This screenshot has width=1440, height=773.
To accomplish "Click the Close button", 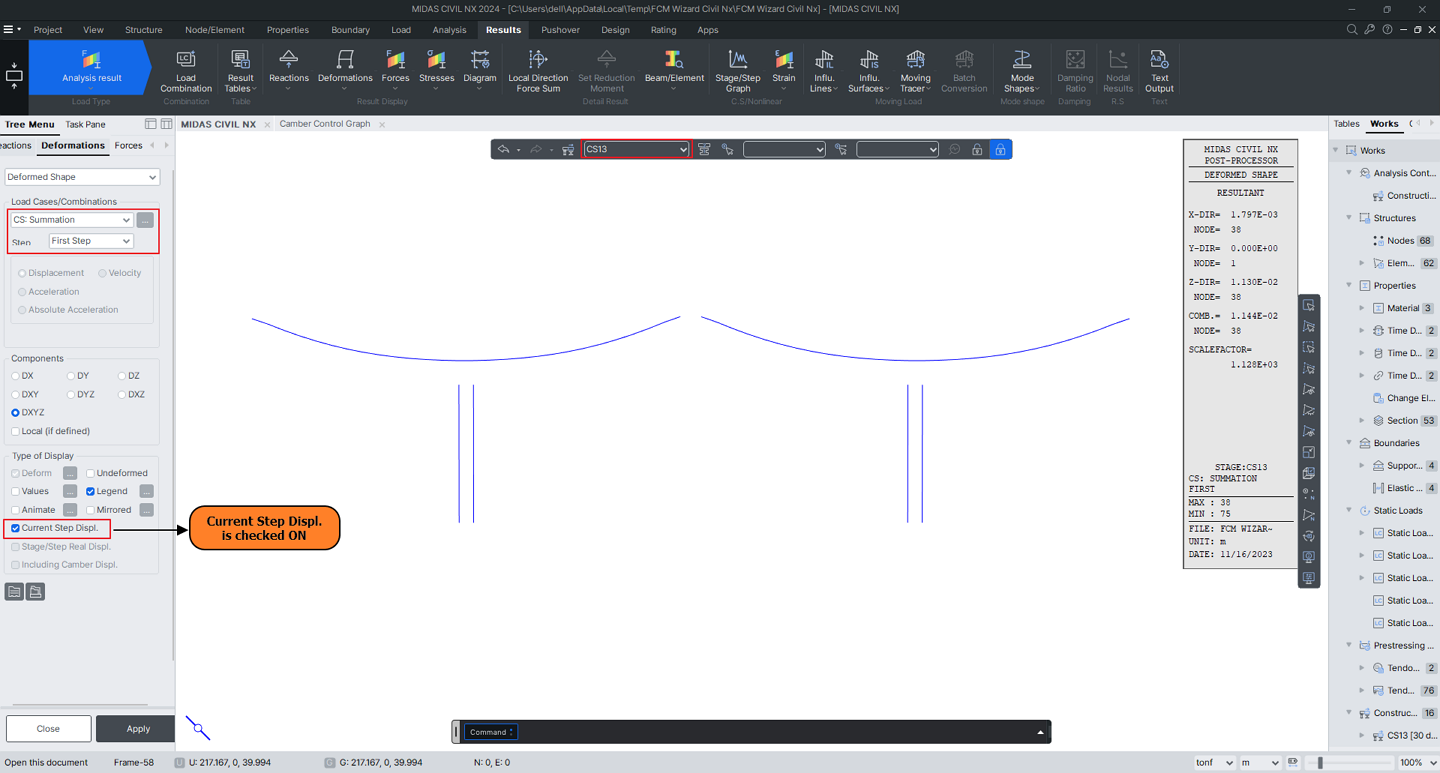I will [x=48, y=728].
